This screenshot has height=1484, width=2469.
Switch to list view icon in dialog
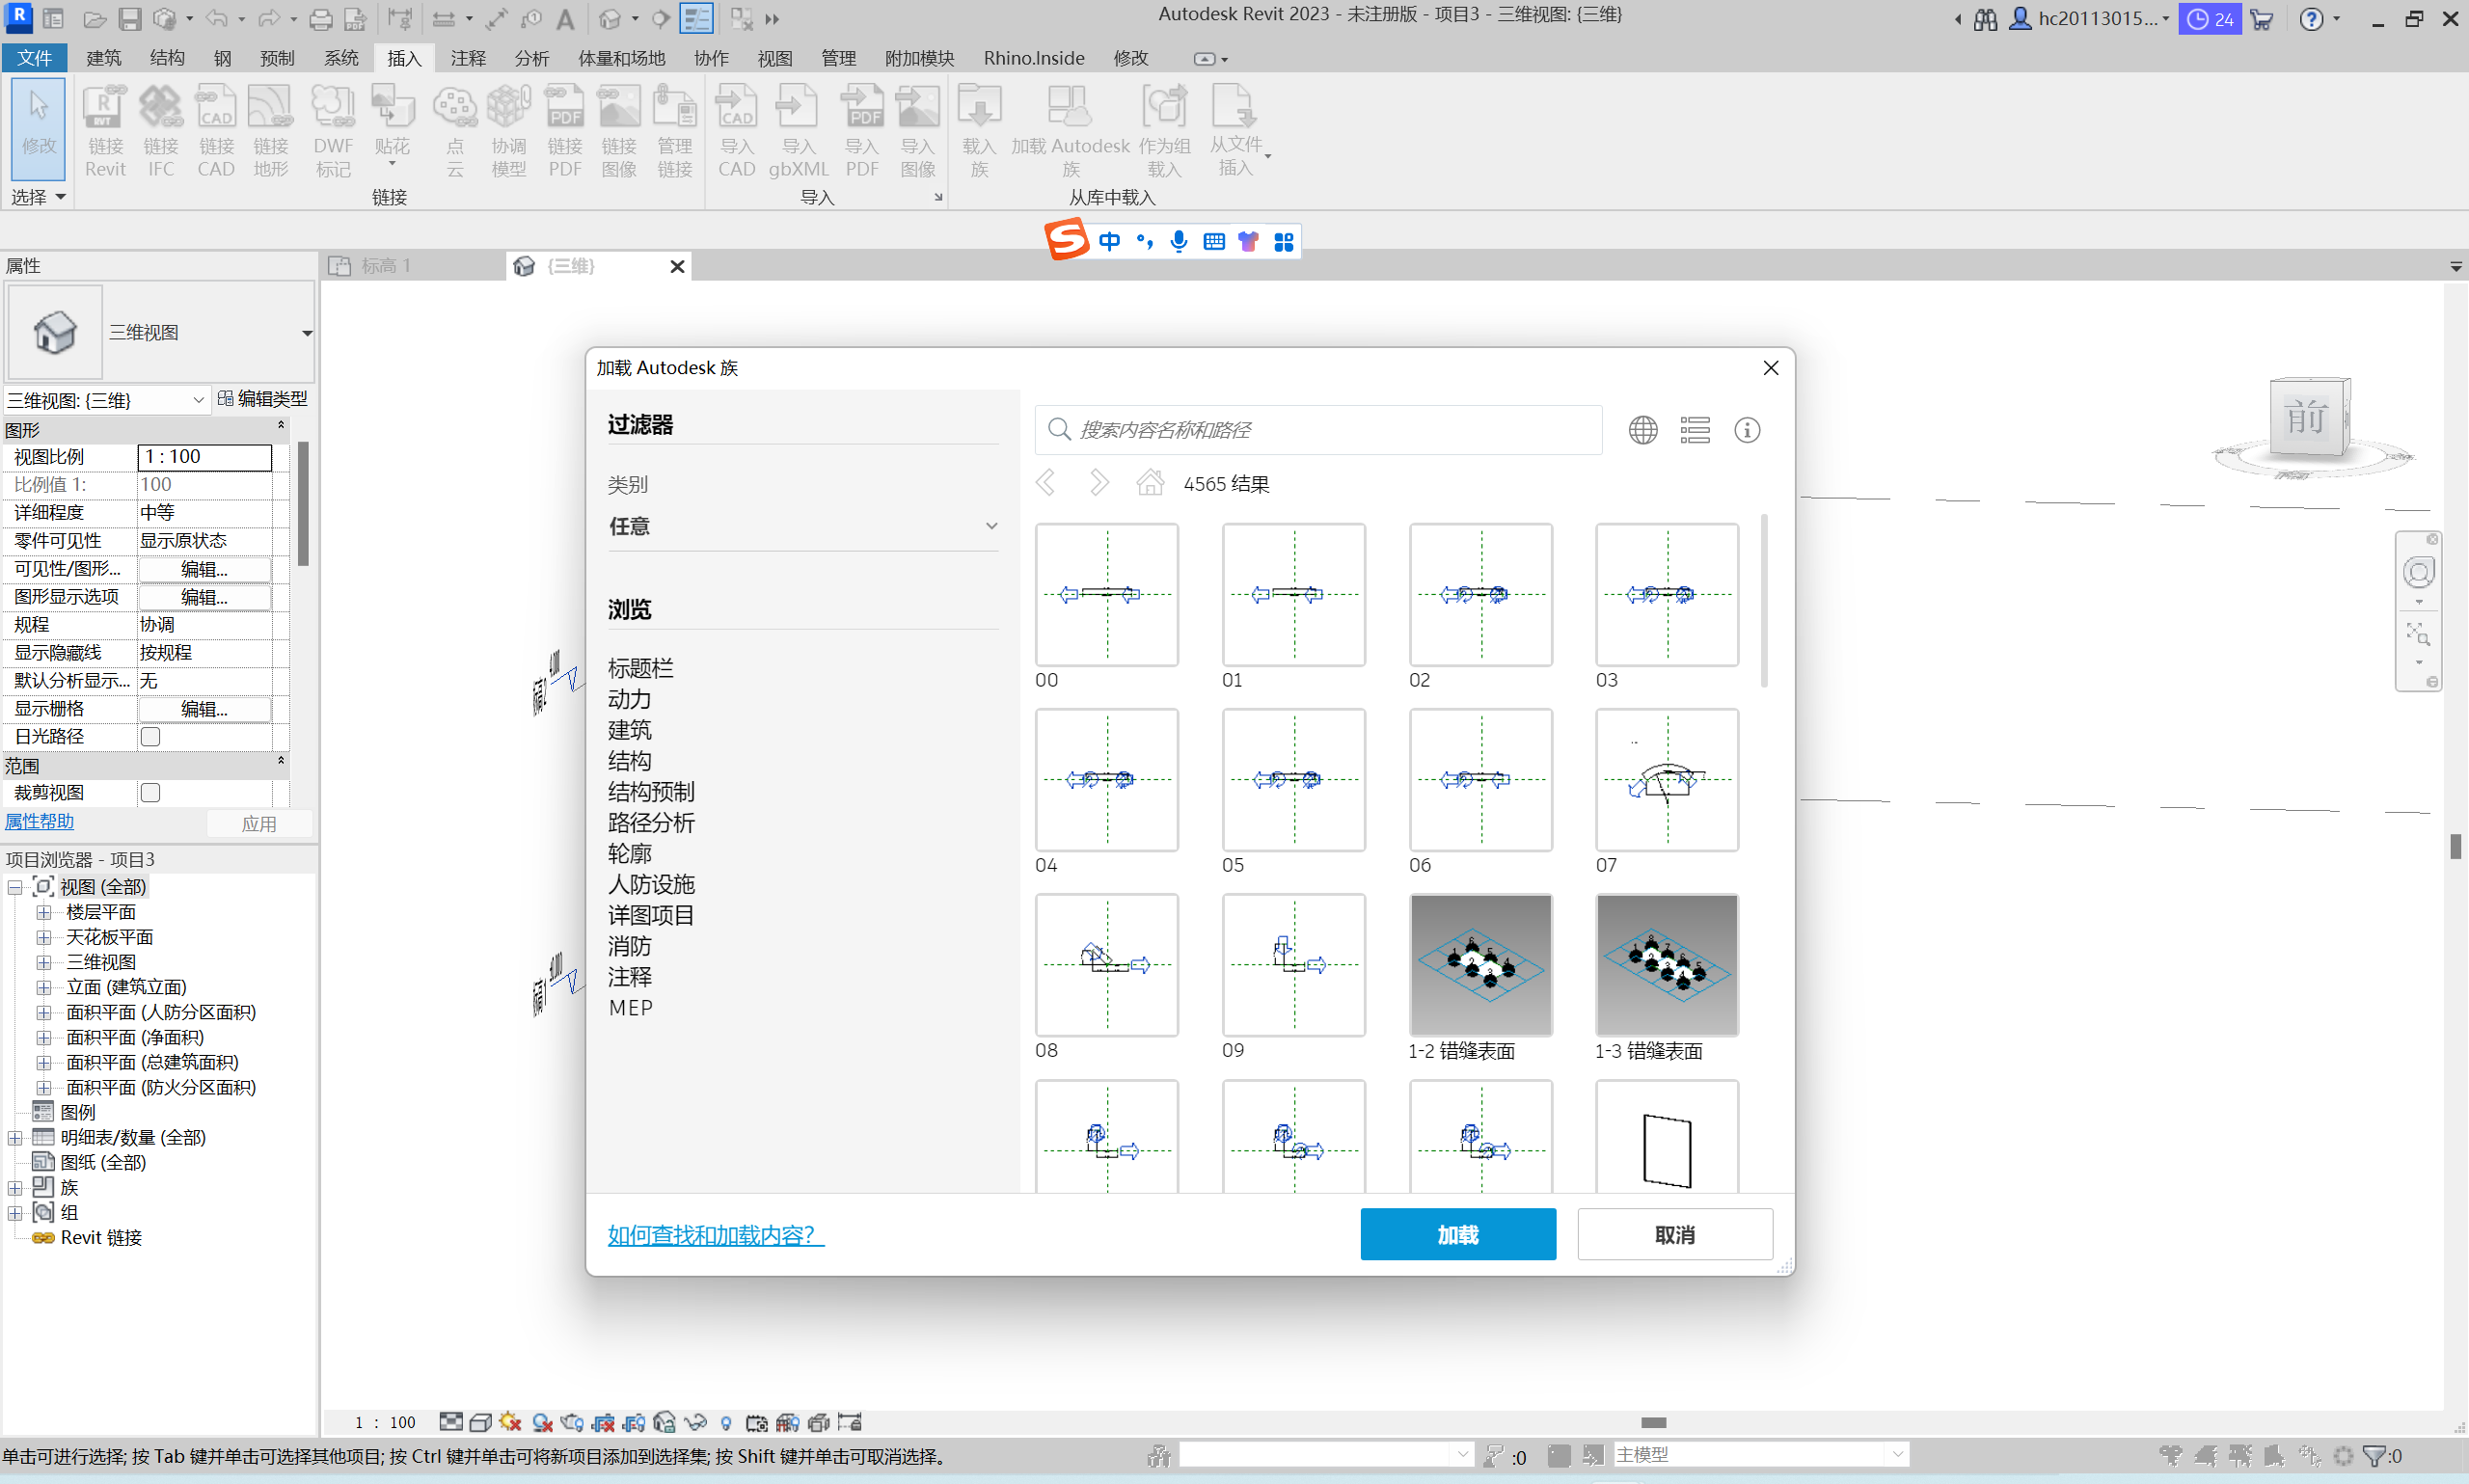(1694, 430)
